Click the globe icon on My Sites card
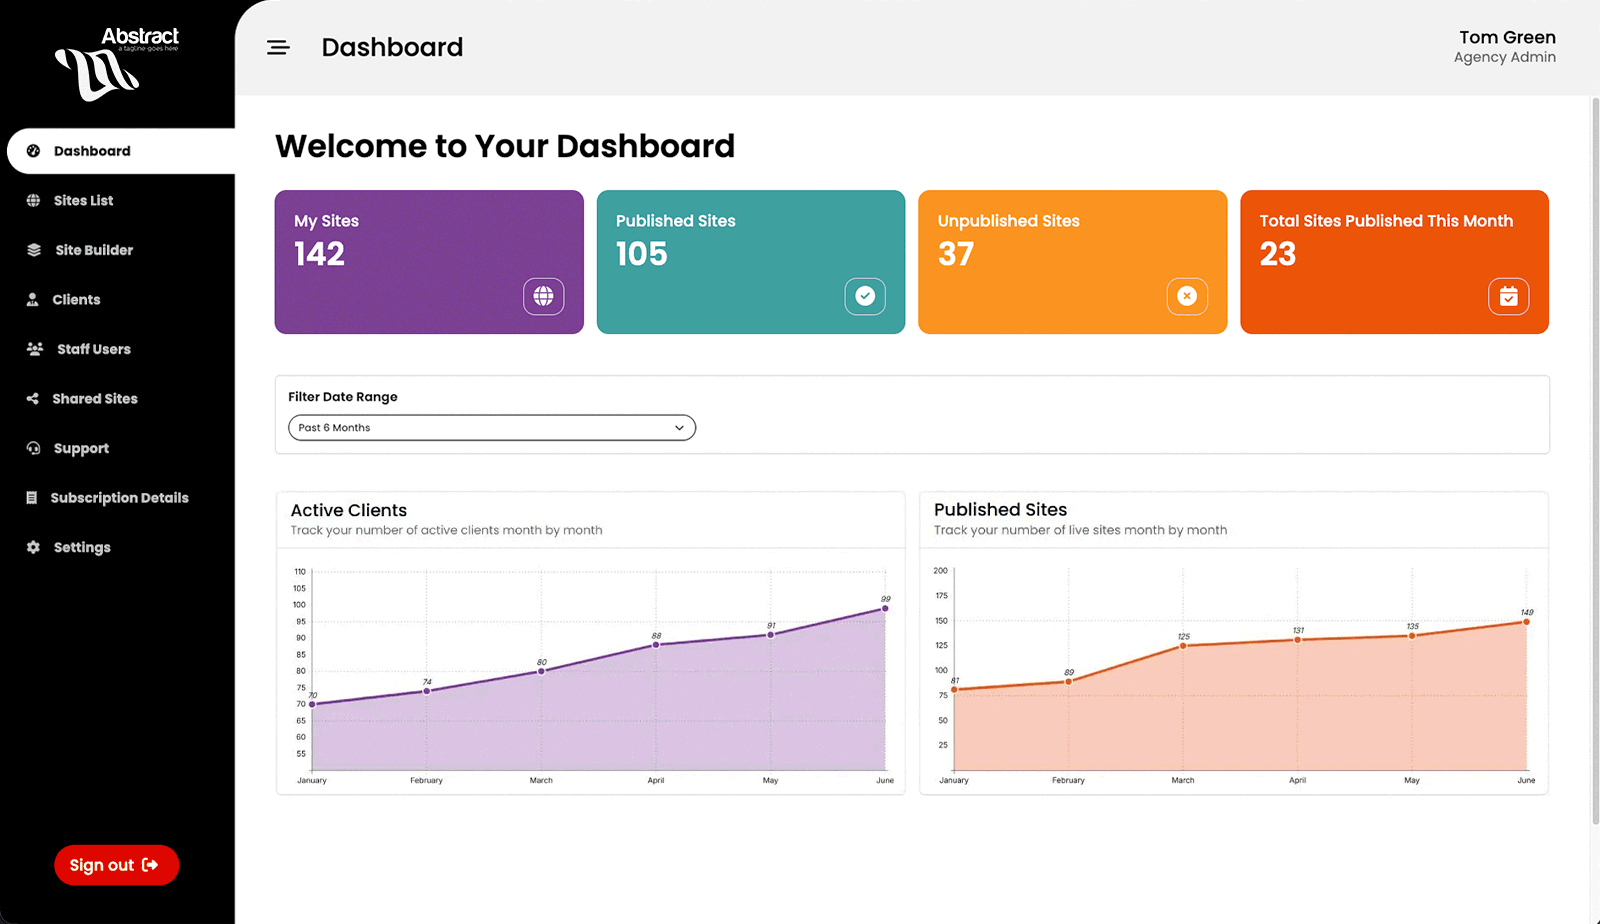 (543, 296)
